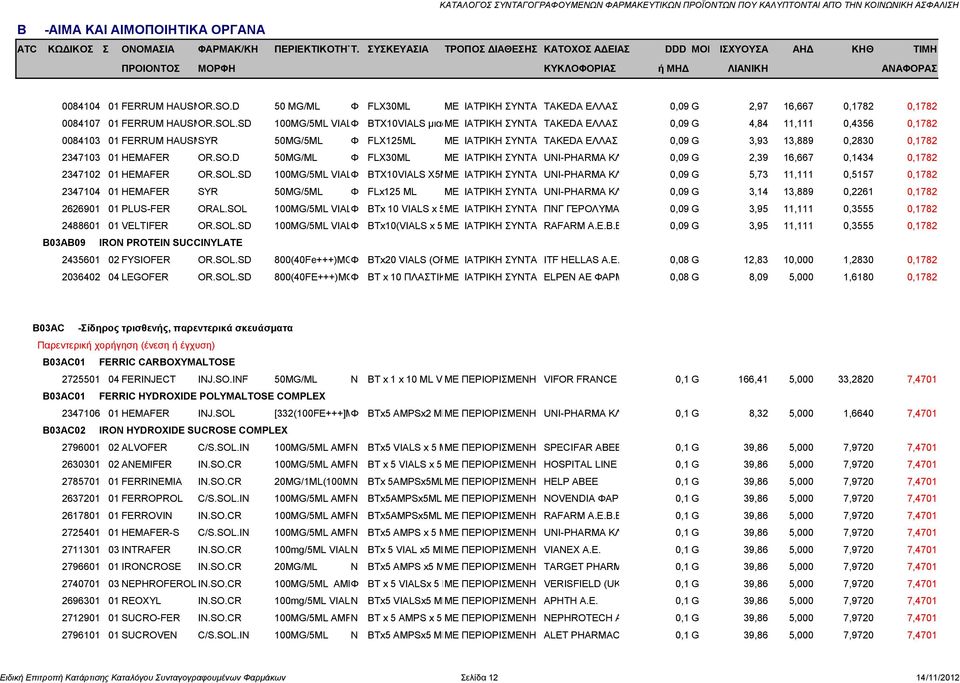Image resolution: width=960 pixels, height=683 pixels.
Task: Click the group heading 'IRON PROTEIN SUCCINYLATE'
Action: click(x=171, y=243)
